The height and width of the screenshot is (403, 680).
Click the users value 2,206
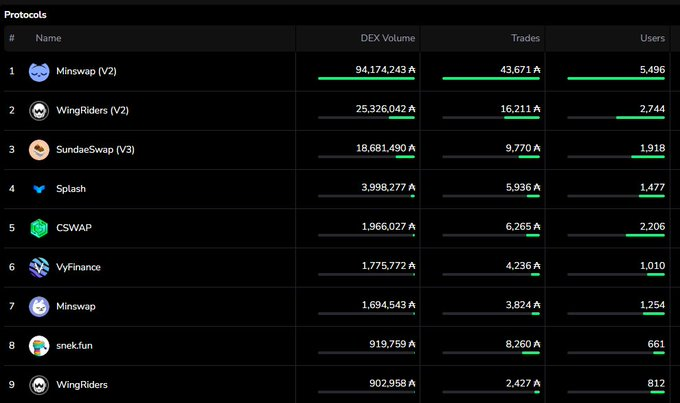point(652,226)
